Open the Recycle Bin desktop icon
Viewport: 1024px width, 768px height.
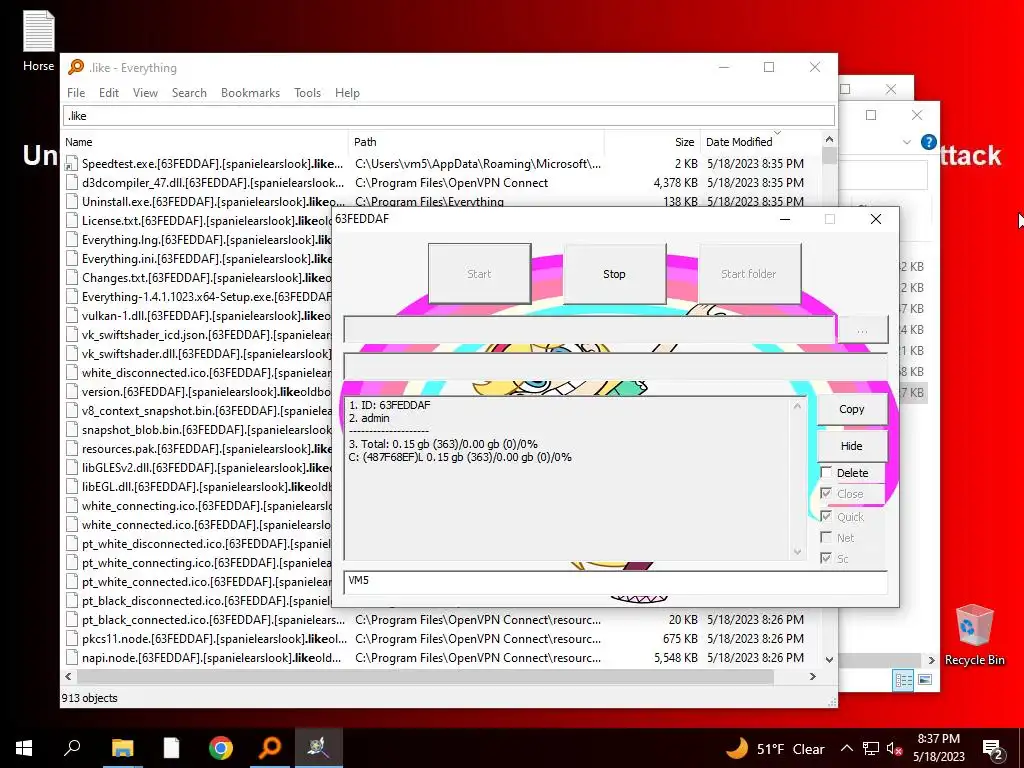[x=974, y=635]
